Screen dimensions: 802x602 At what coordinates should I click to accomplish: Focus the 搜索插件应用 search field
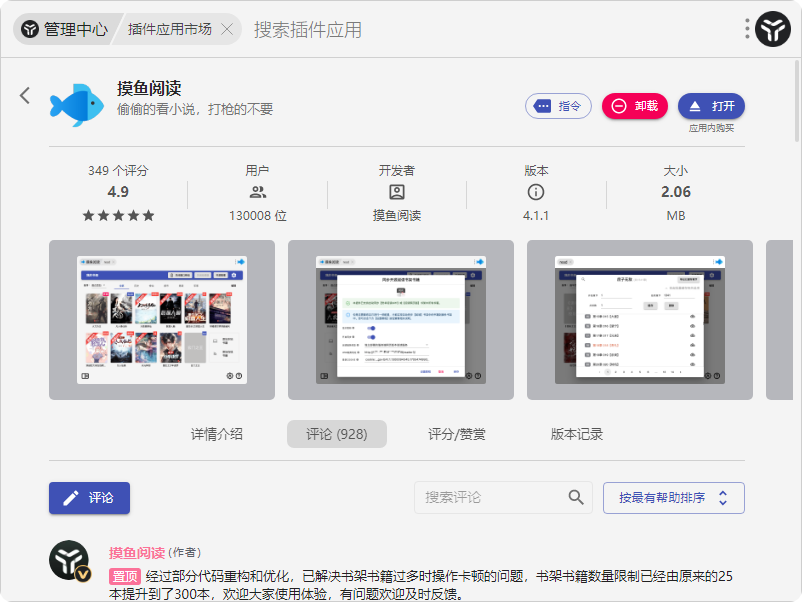pos(308,29)
